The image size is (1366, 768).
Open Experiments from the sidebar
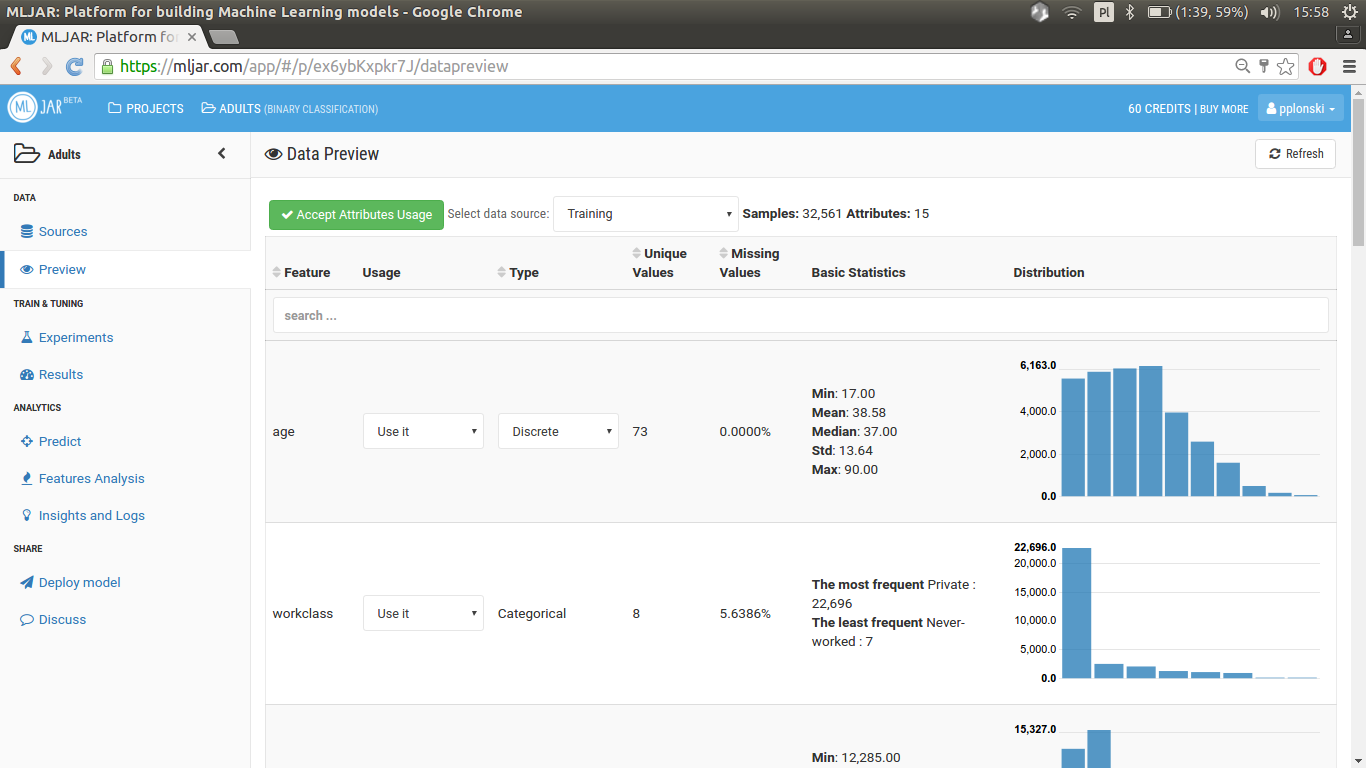(75, 337)
